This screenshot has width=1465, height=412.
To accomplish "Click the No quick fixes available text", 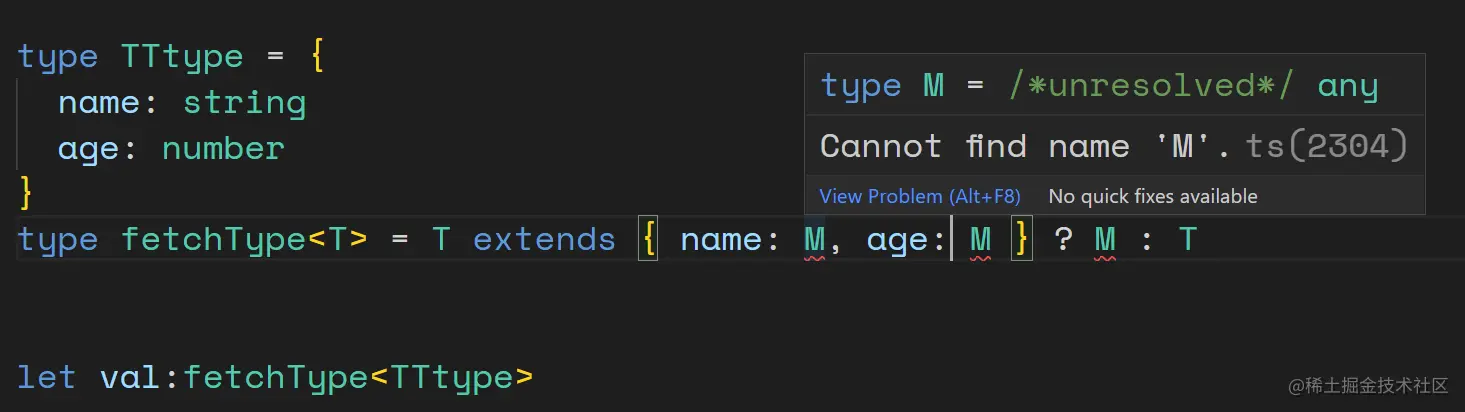I will 1152,196.
